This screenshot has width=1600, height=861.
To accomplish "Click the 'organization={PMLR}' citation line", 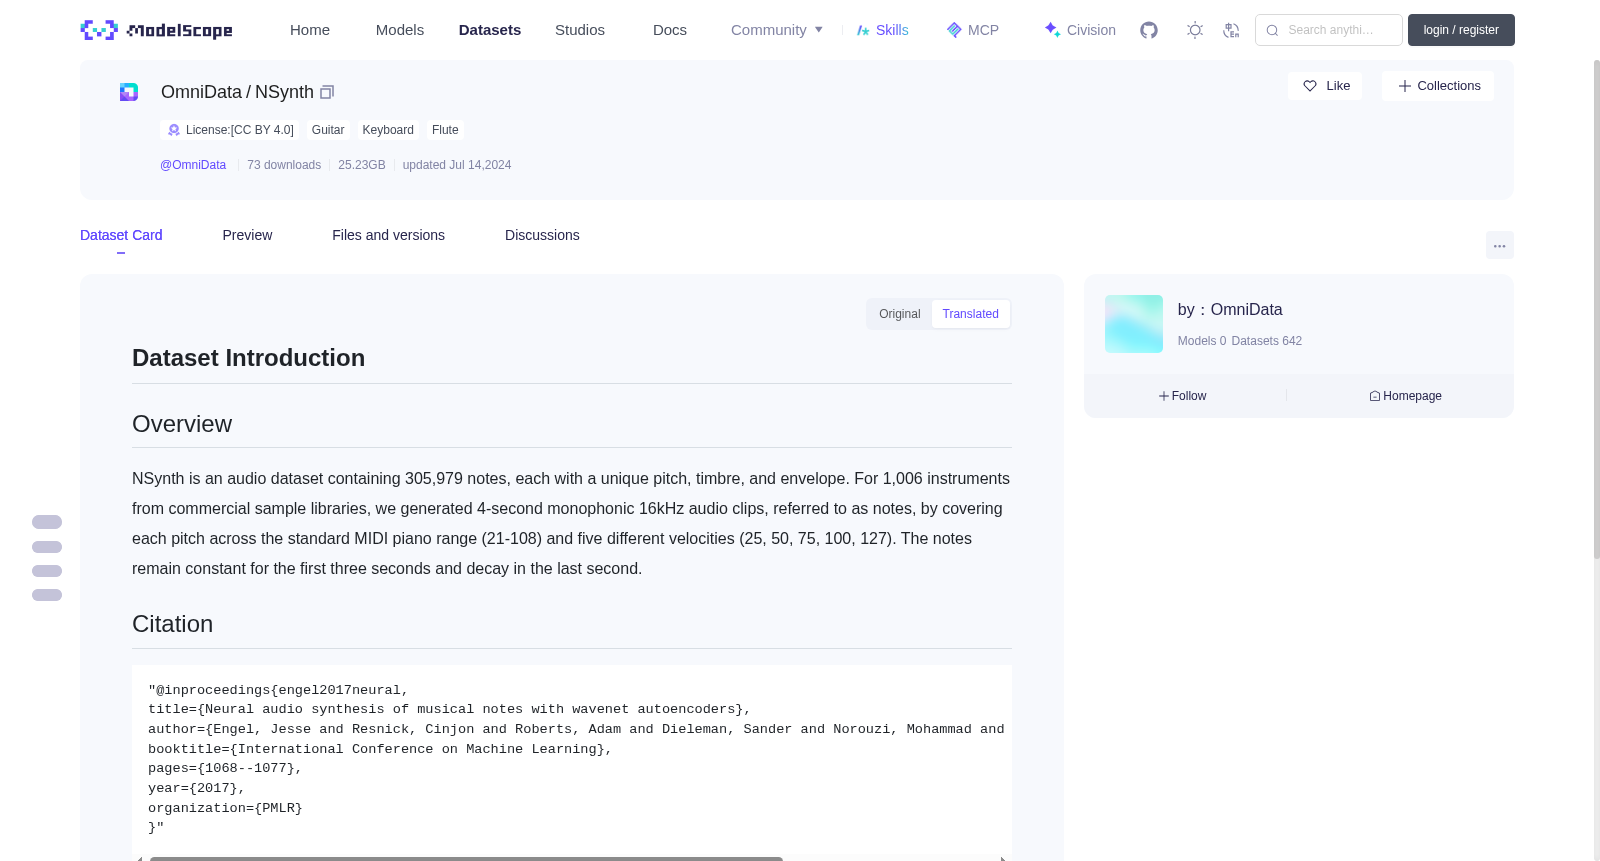I will (x=225, y=808).
